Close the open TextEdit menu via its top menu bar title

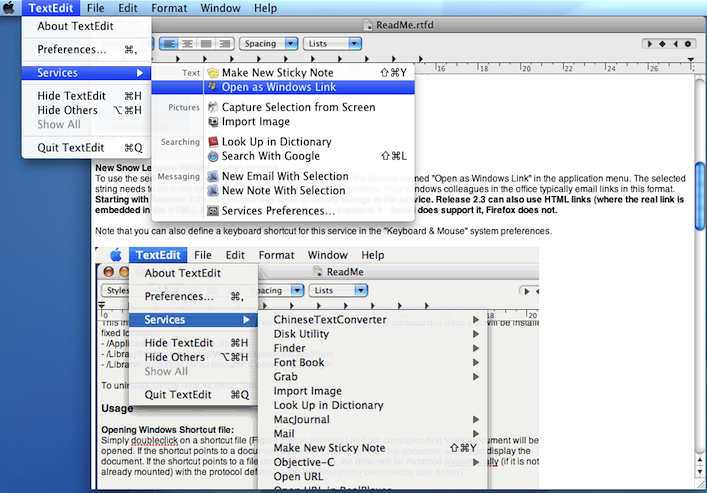(51, 8)
